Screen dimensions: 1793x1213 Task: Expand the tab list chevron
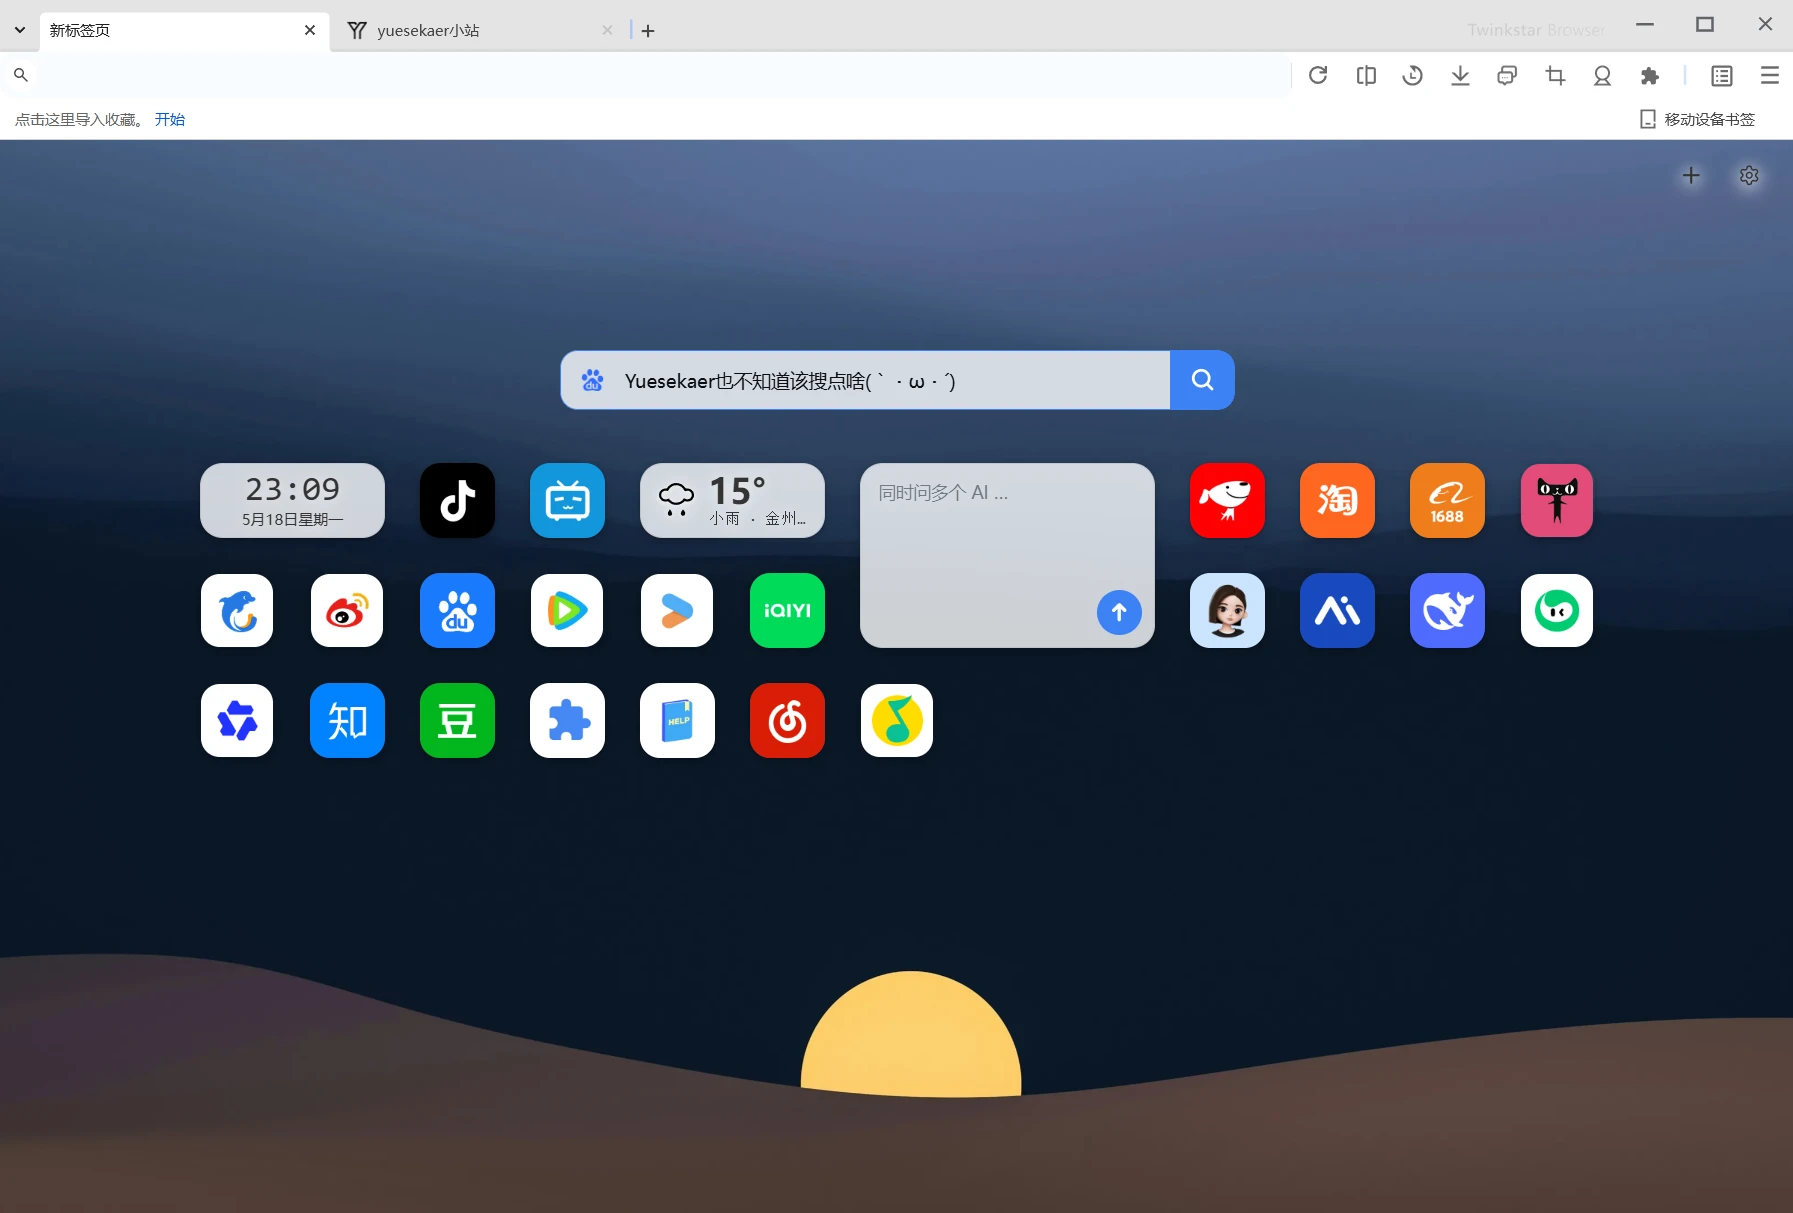click(x=19, y=30)
